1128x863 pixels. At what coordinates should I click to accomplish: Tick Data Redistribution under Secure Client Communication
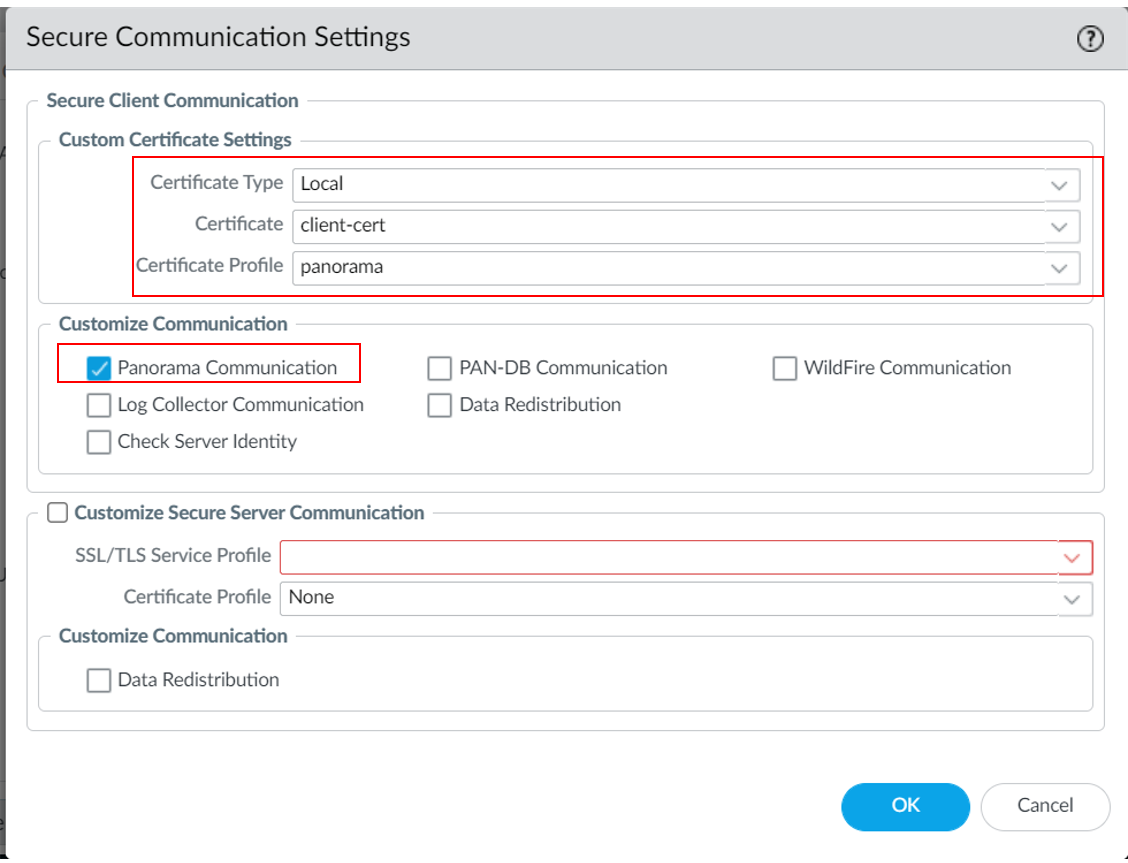tap(439, 405)
